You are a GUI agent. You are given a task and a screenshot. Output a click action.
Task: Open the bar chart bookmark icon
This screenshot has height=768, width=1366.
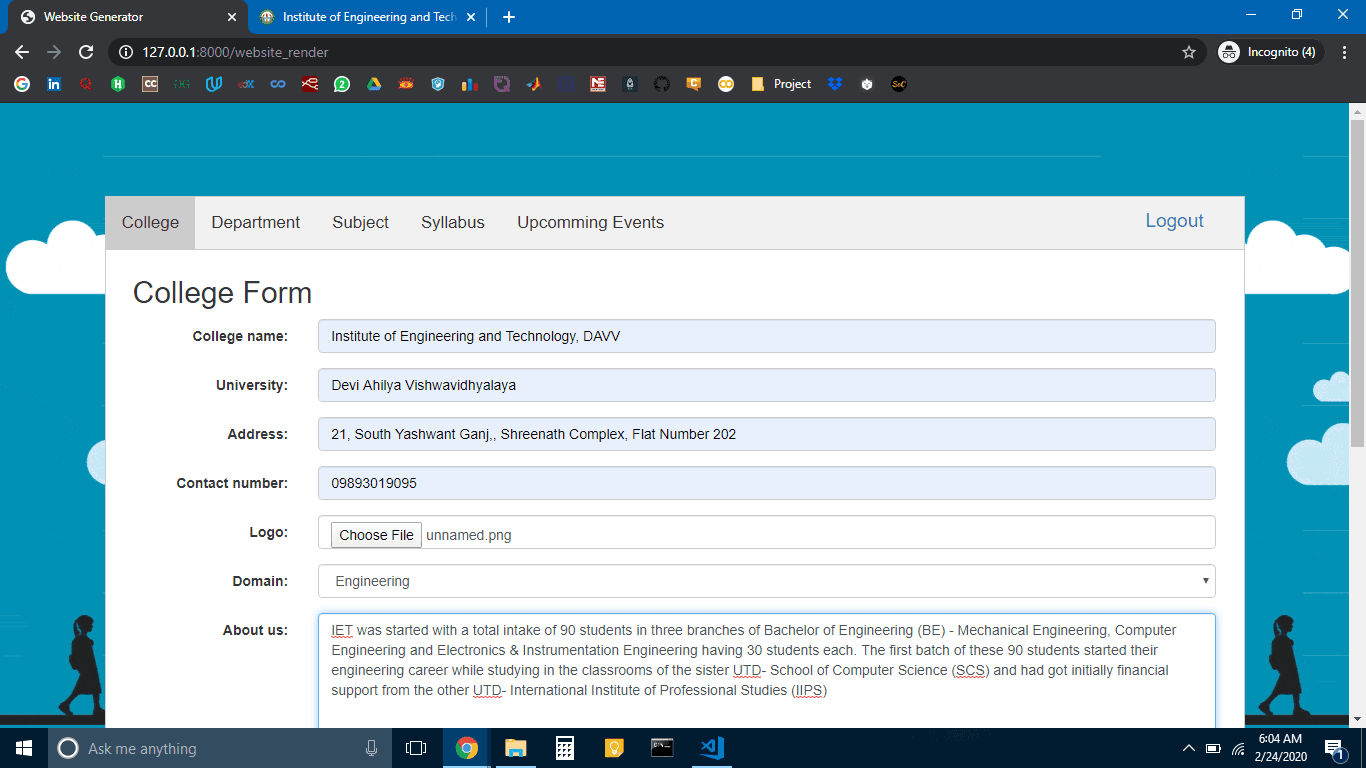click(x=470, y=84)
